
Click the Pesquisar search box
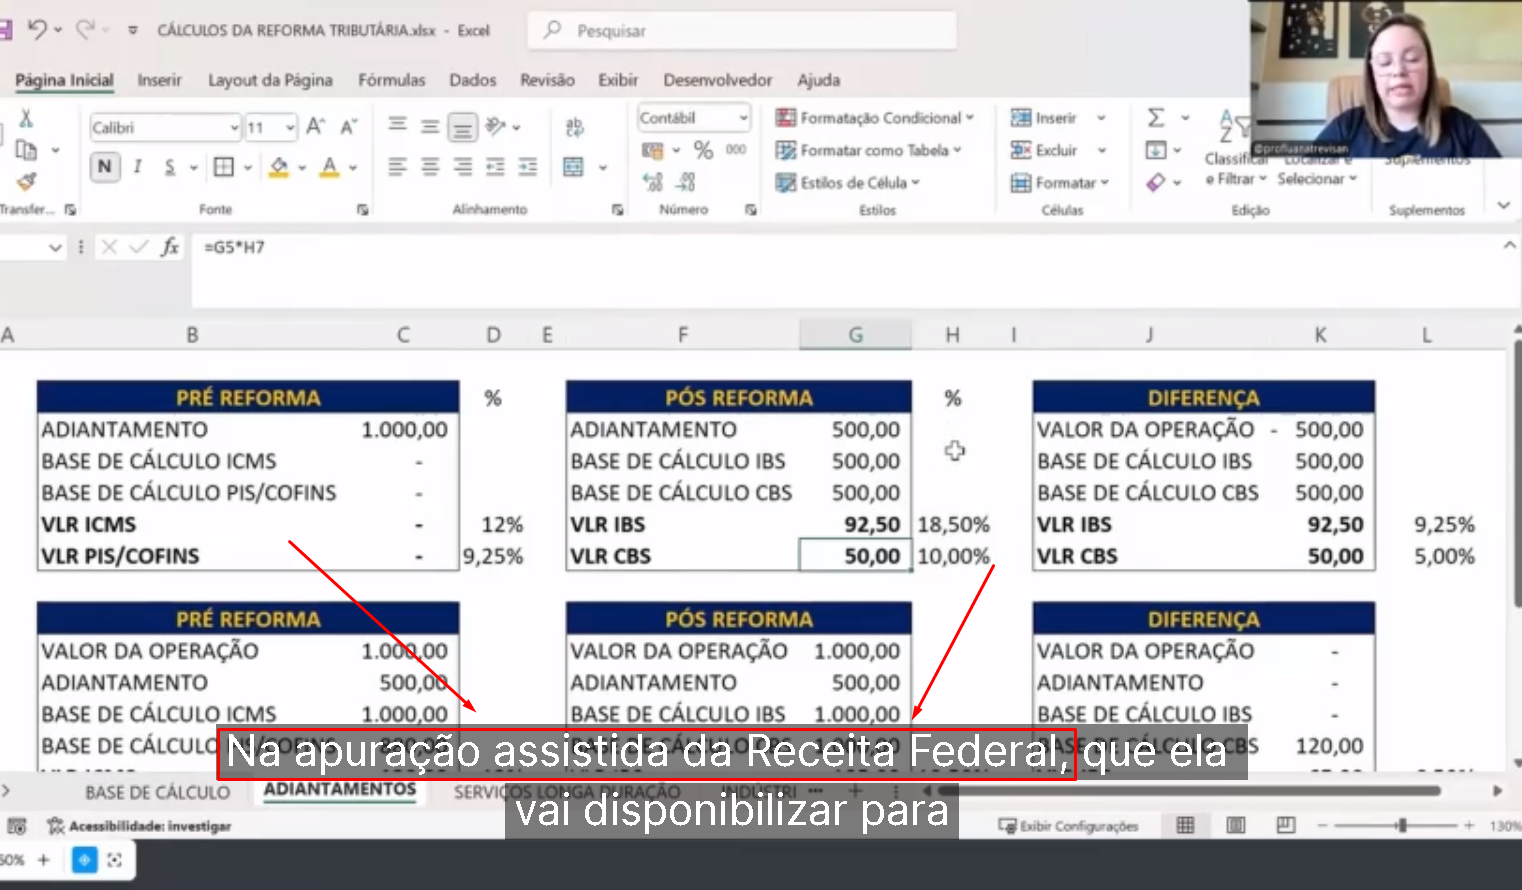pos(742,30)
